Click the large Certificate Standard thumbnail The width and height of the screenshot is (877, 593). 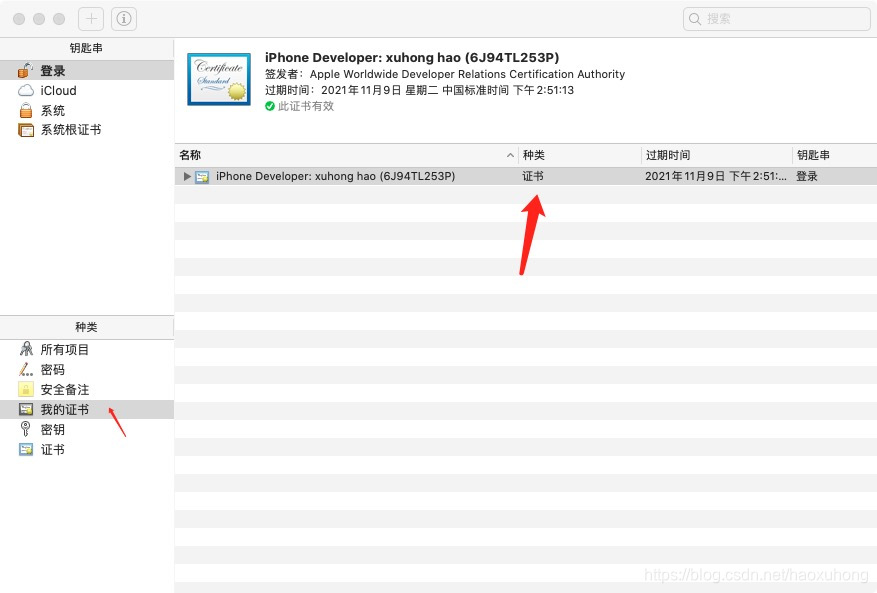pyautogui.click(x=219, y=79)
